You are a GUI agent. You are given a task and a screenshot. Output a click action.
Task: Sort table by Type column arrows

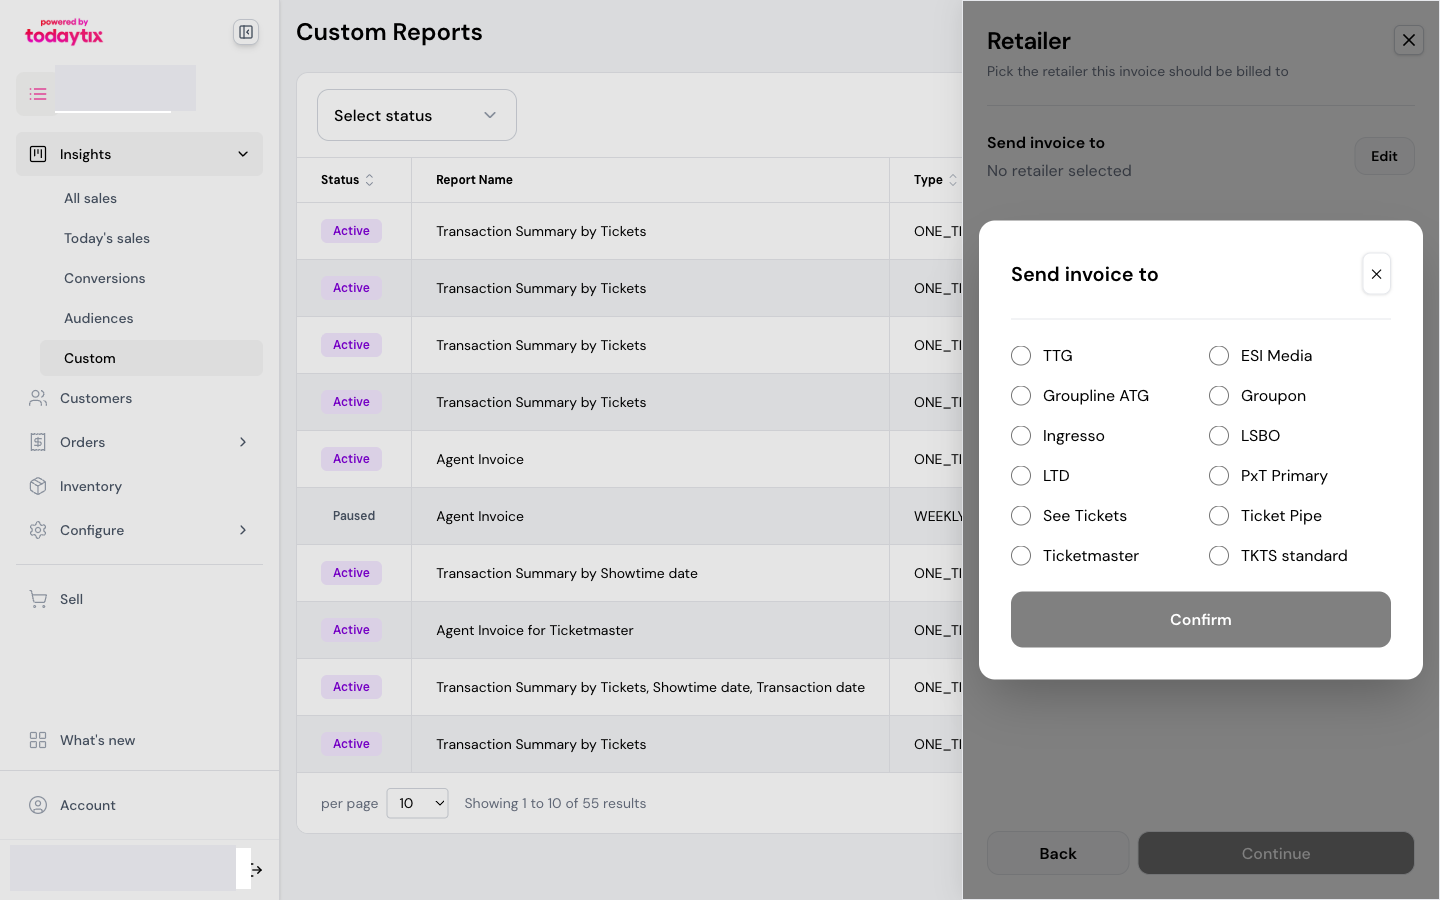[952, 180]
